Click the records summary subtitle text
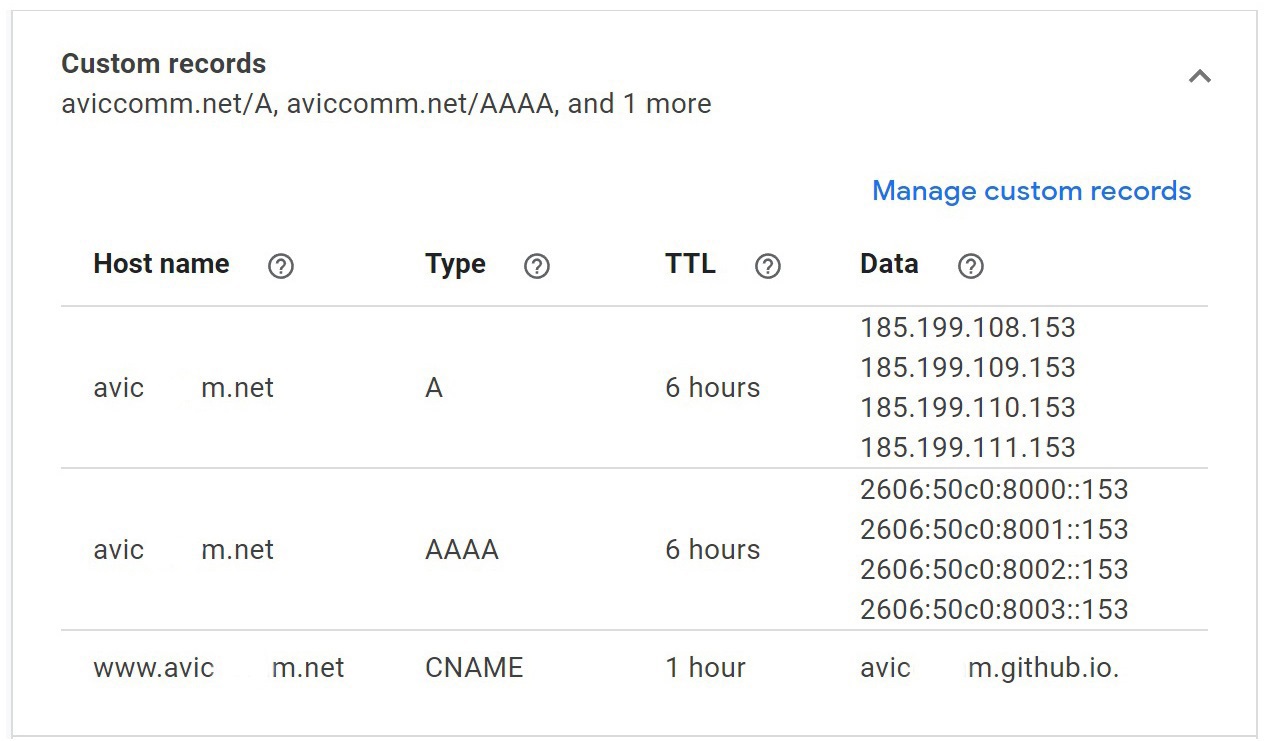Viewport: 1264px width, 741px height. point(386,104)
